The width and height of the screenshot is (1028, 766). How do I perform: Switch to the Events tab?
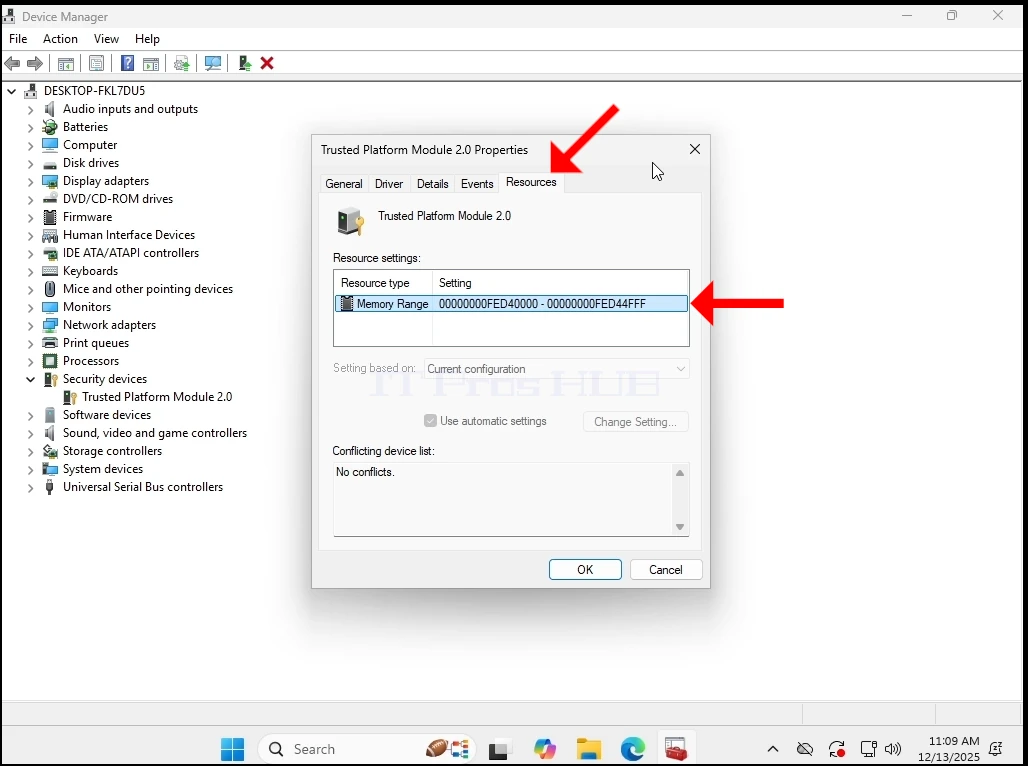[x=477, y=184]
